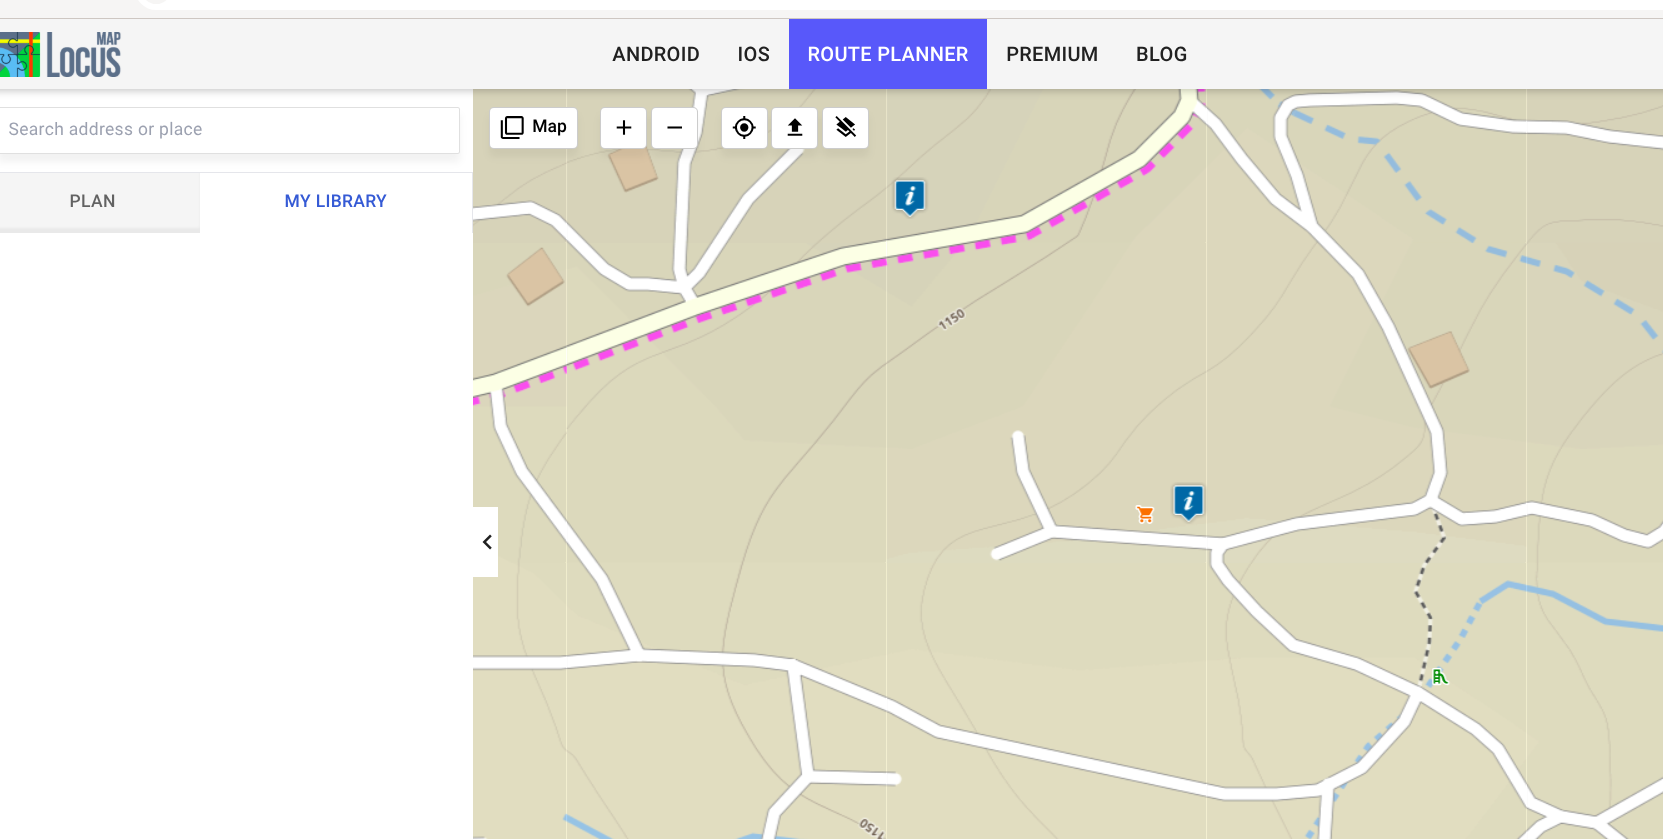Focus the Search address or place field

click(228, 130)
